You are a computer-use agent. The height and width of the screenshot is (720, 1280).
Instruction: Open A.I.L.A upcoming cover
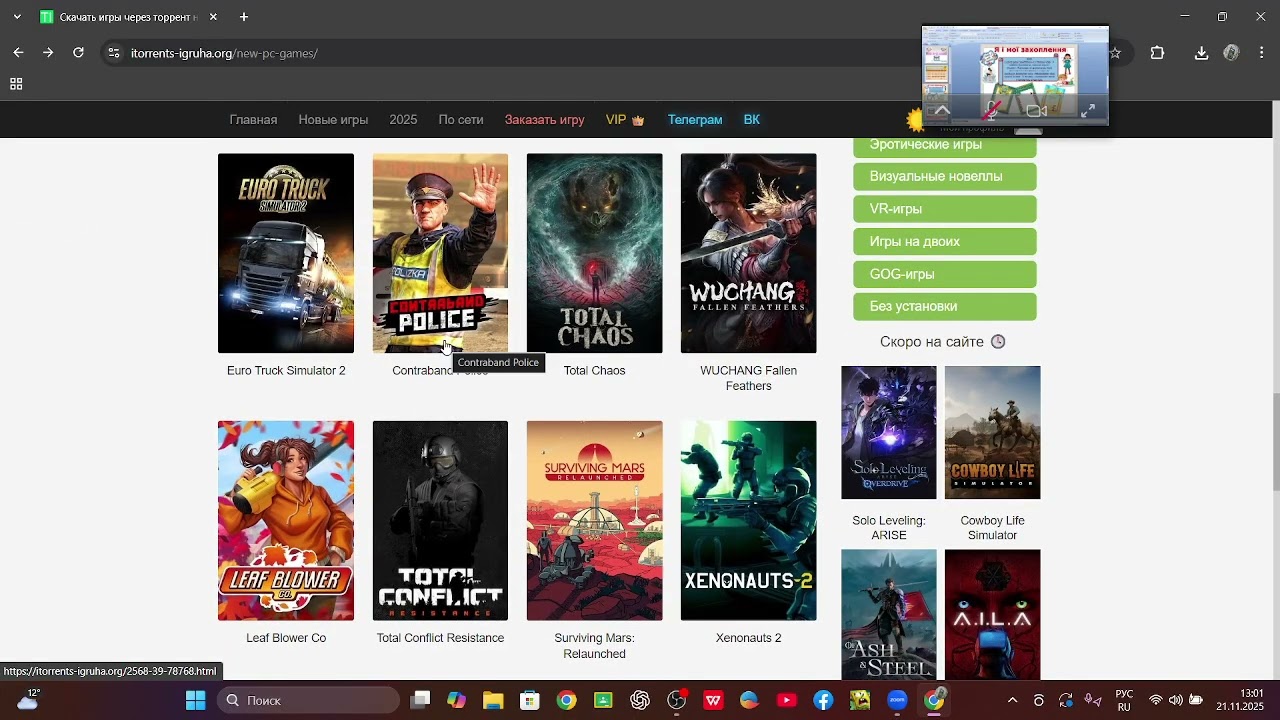[x=993, y=615]
